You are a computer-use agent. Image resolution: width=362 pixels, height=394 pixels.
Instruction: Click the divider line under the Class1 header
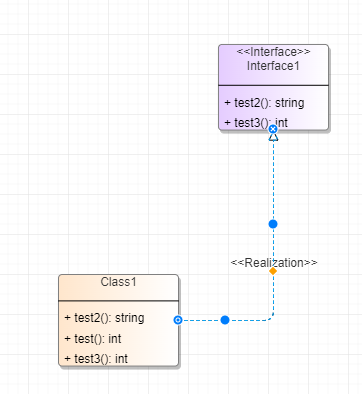click(119, 301)
